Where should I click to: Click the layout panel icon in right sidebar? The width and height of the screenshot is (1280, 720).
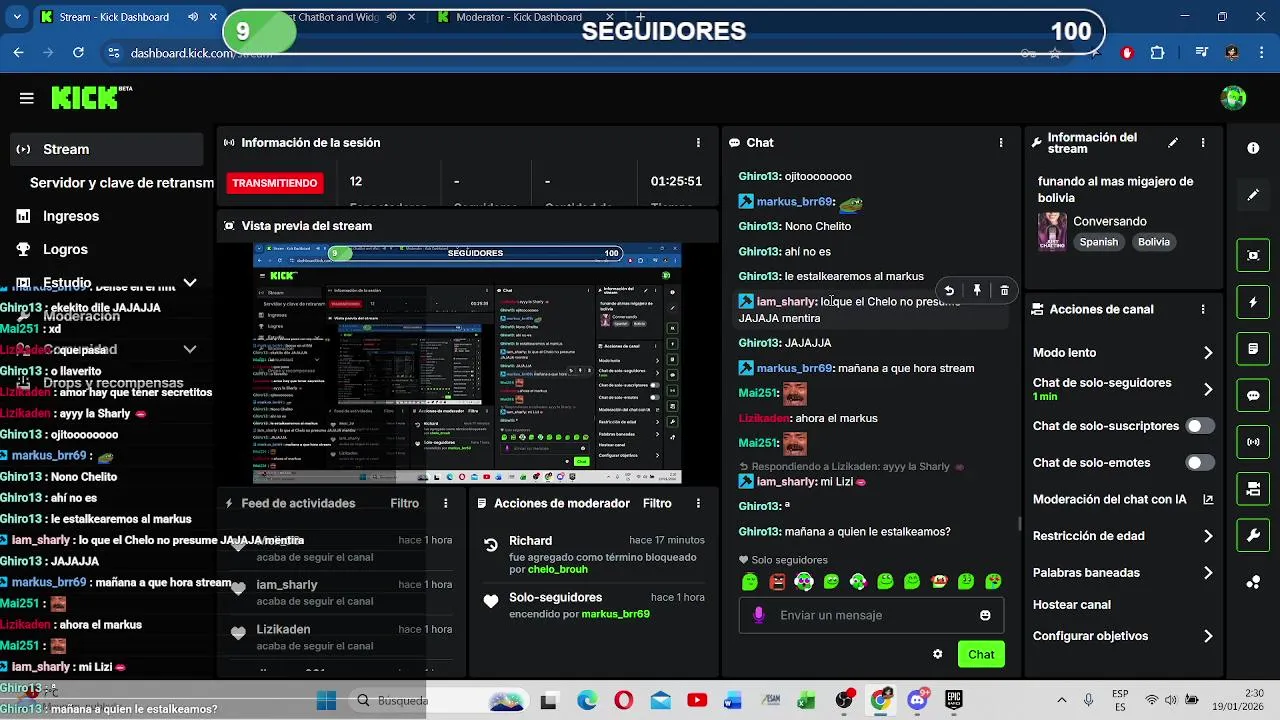(x=1253, y=489)
